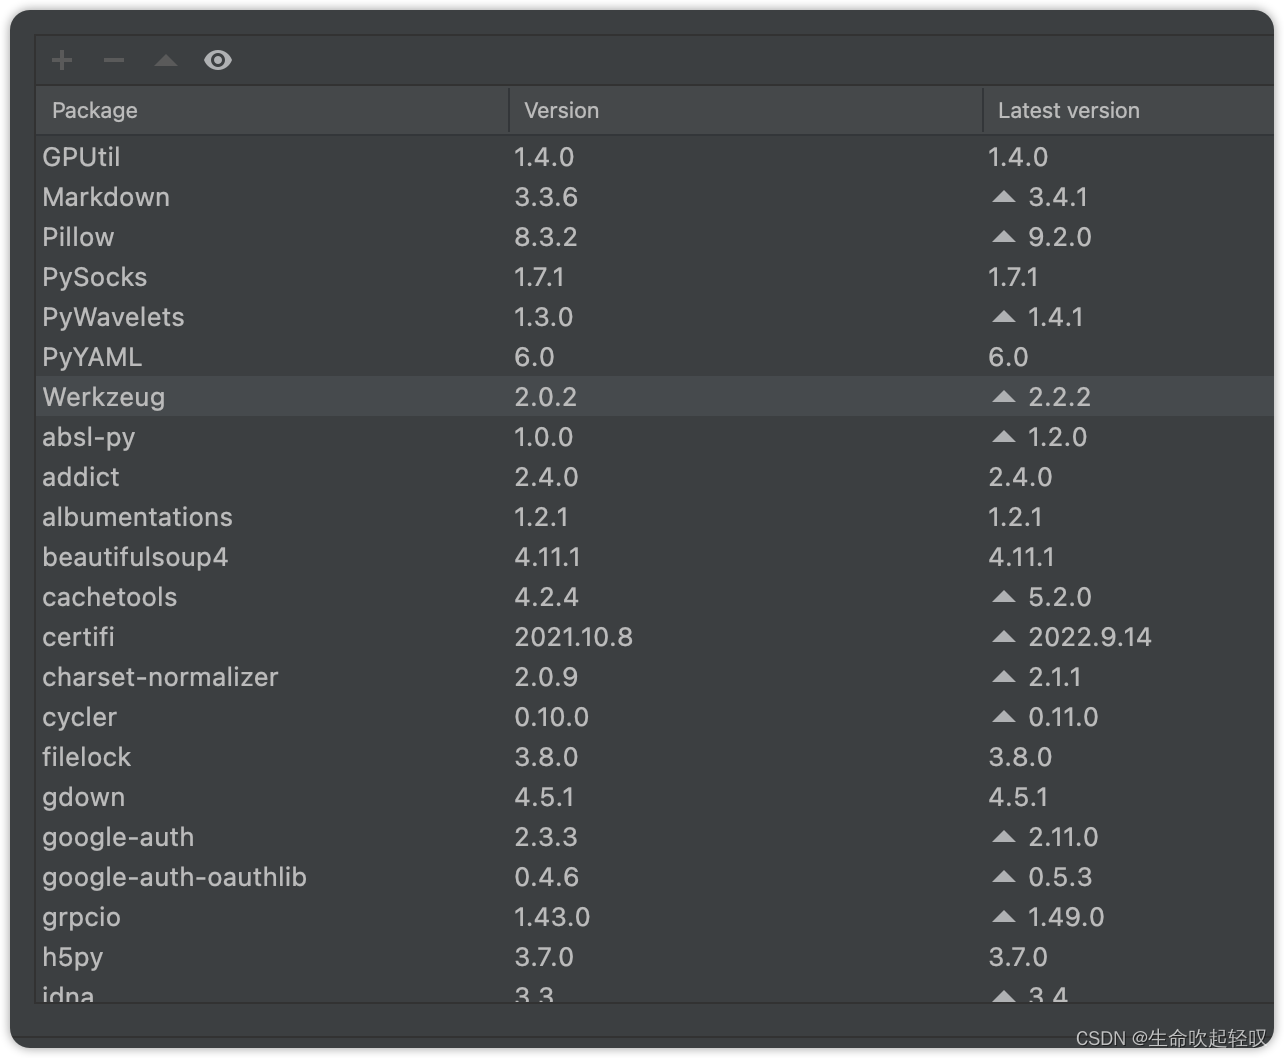Select the cachetools package name
1284x1058 pixels.
click(x=110, y=597)
